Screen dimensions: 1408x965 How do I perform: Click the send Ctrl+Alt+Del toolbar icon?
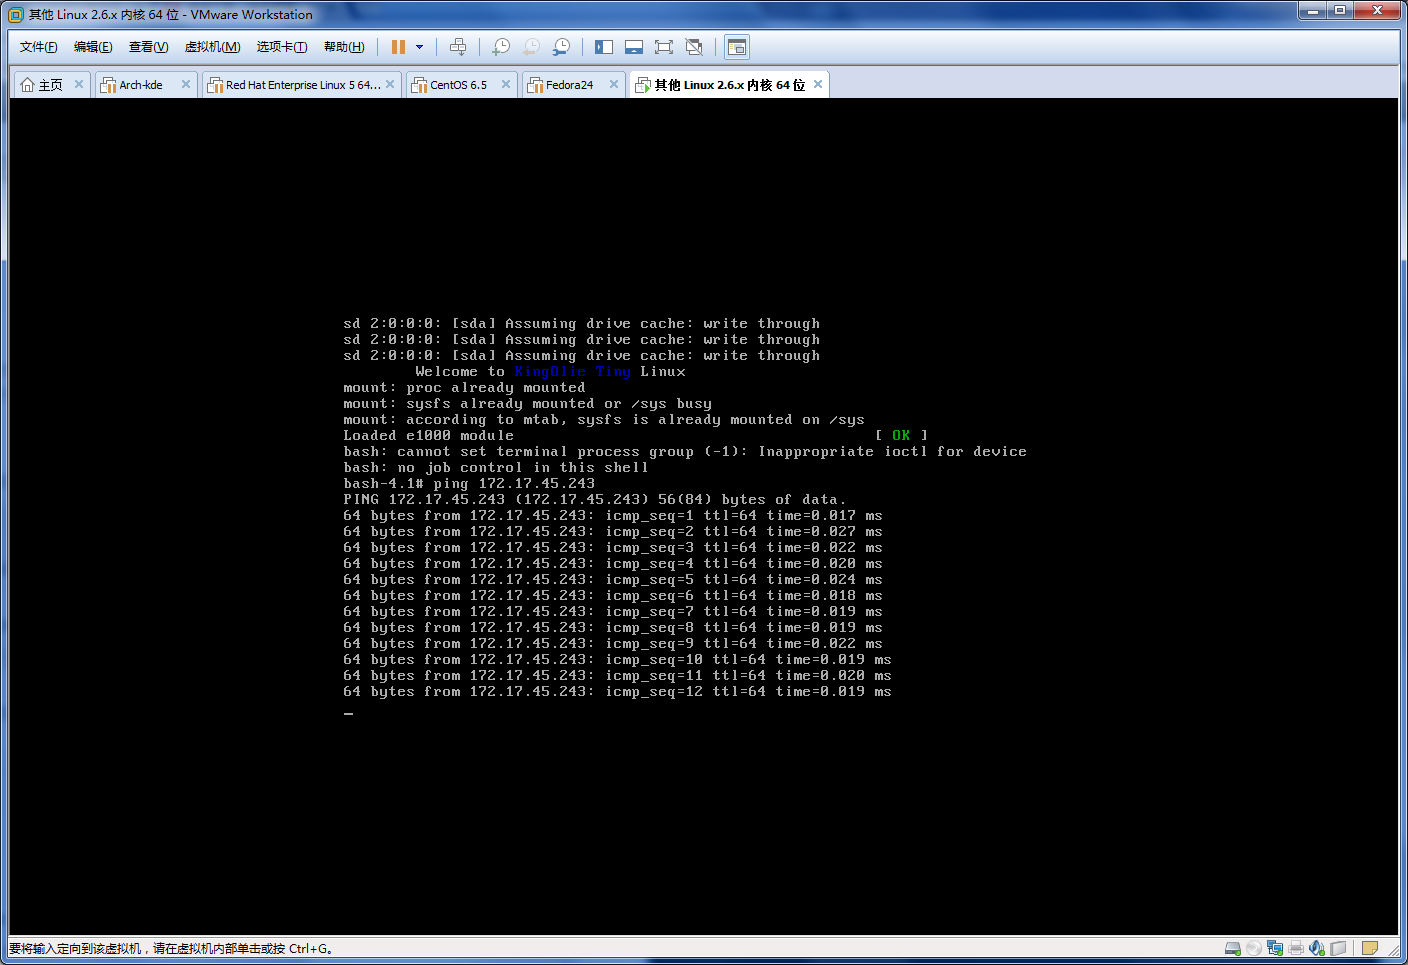click(x=458, y=47)
